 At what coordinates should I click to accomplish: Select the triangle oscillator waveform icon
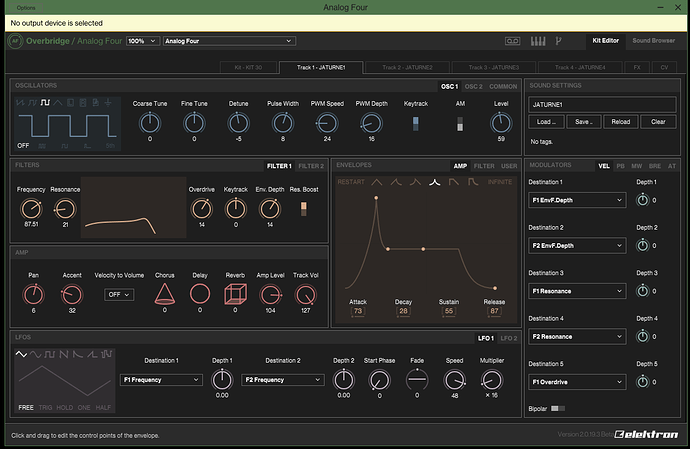coord(58,103)
